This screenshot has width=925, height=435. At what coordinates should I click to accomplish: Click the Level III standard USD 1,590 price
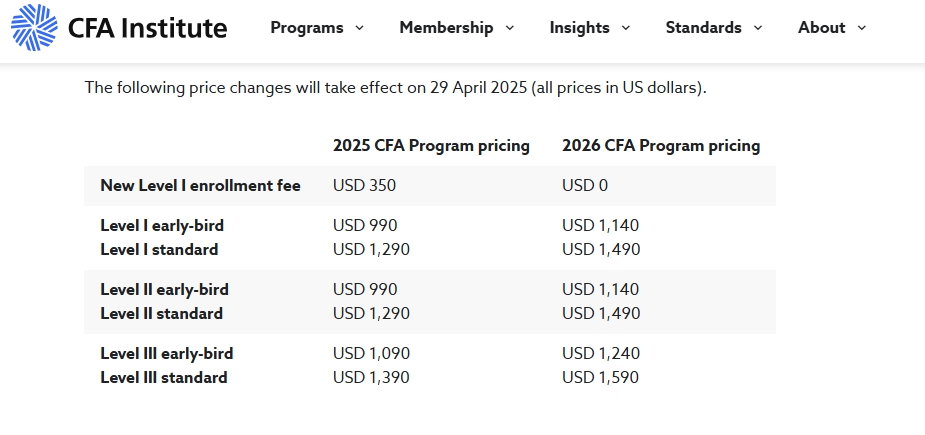pyautogui.click(x=601, y=378)
